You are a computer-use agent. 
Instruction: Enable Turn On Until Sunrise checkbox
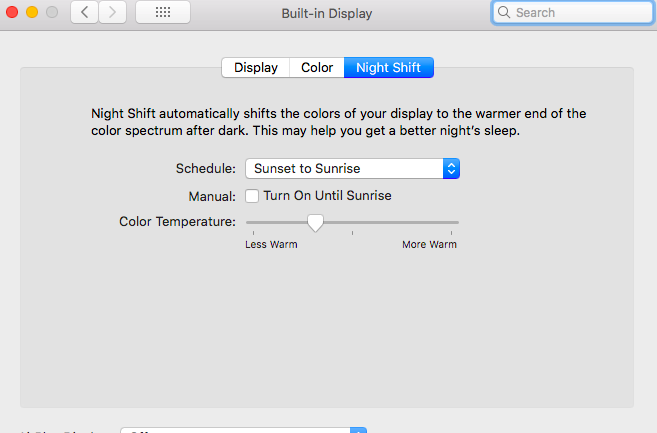[x=253, y=196]
